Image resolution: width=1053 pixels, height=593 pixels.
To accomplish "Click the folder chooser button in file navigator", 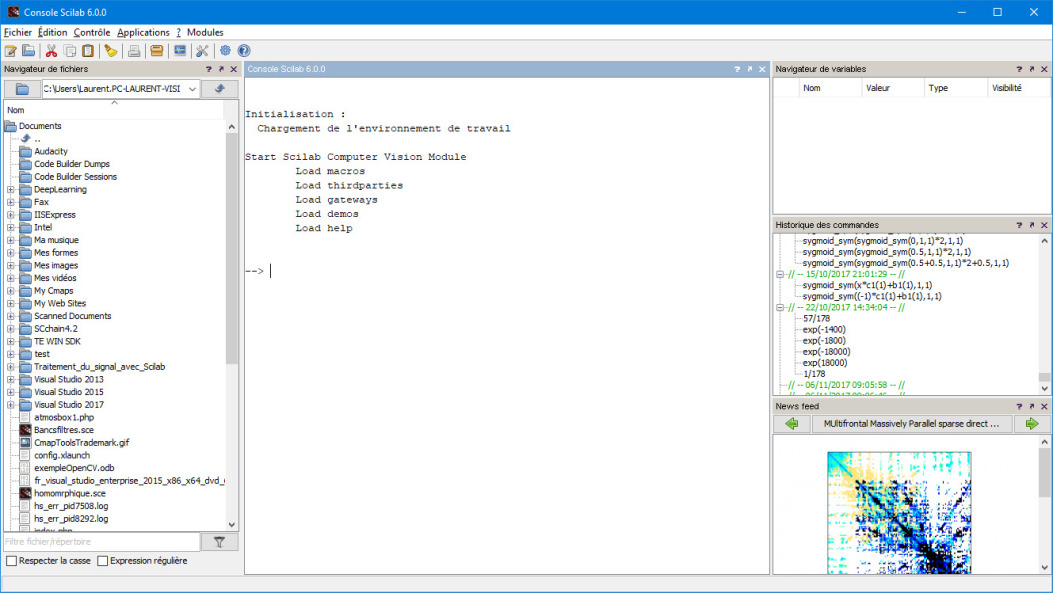I will (x=22, y=89).
